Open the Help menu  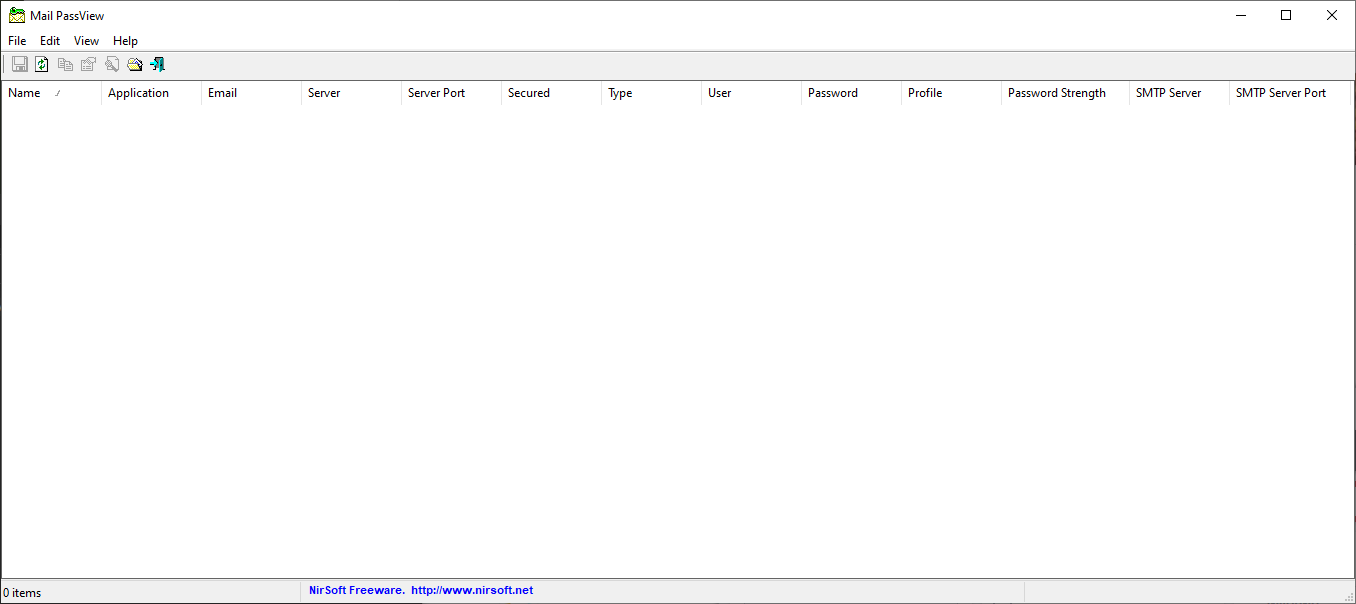[125, 41]
